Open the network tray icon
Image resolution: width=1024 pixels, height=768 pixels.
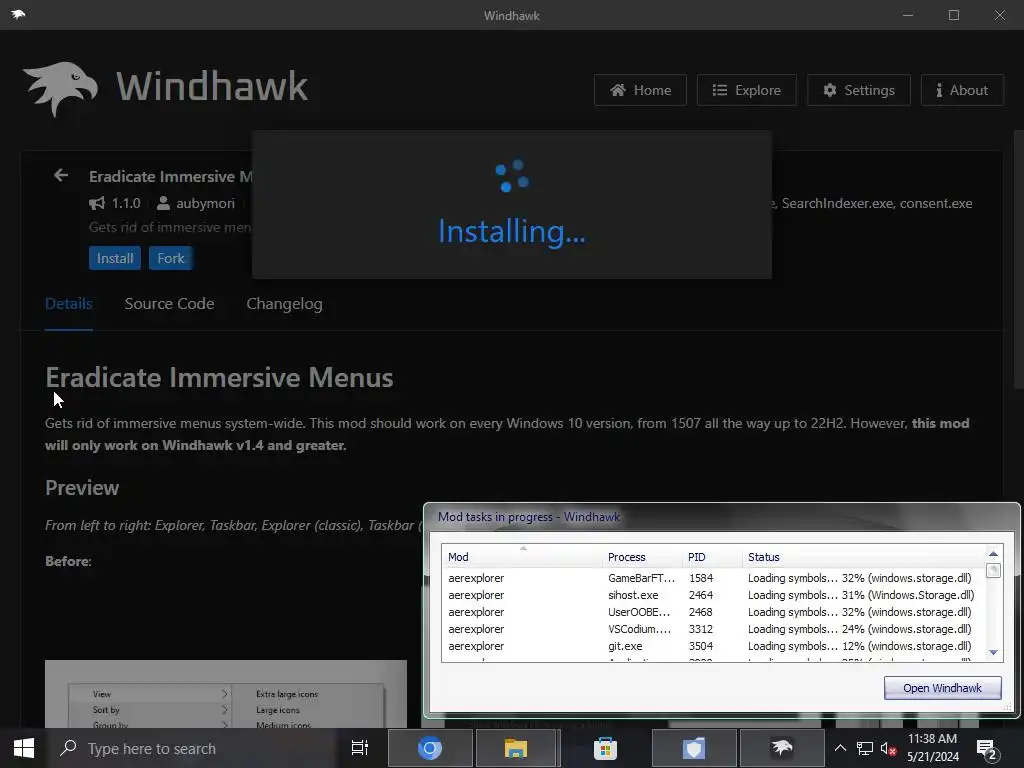pyautogui.click(x=865, y=748)
